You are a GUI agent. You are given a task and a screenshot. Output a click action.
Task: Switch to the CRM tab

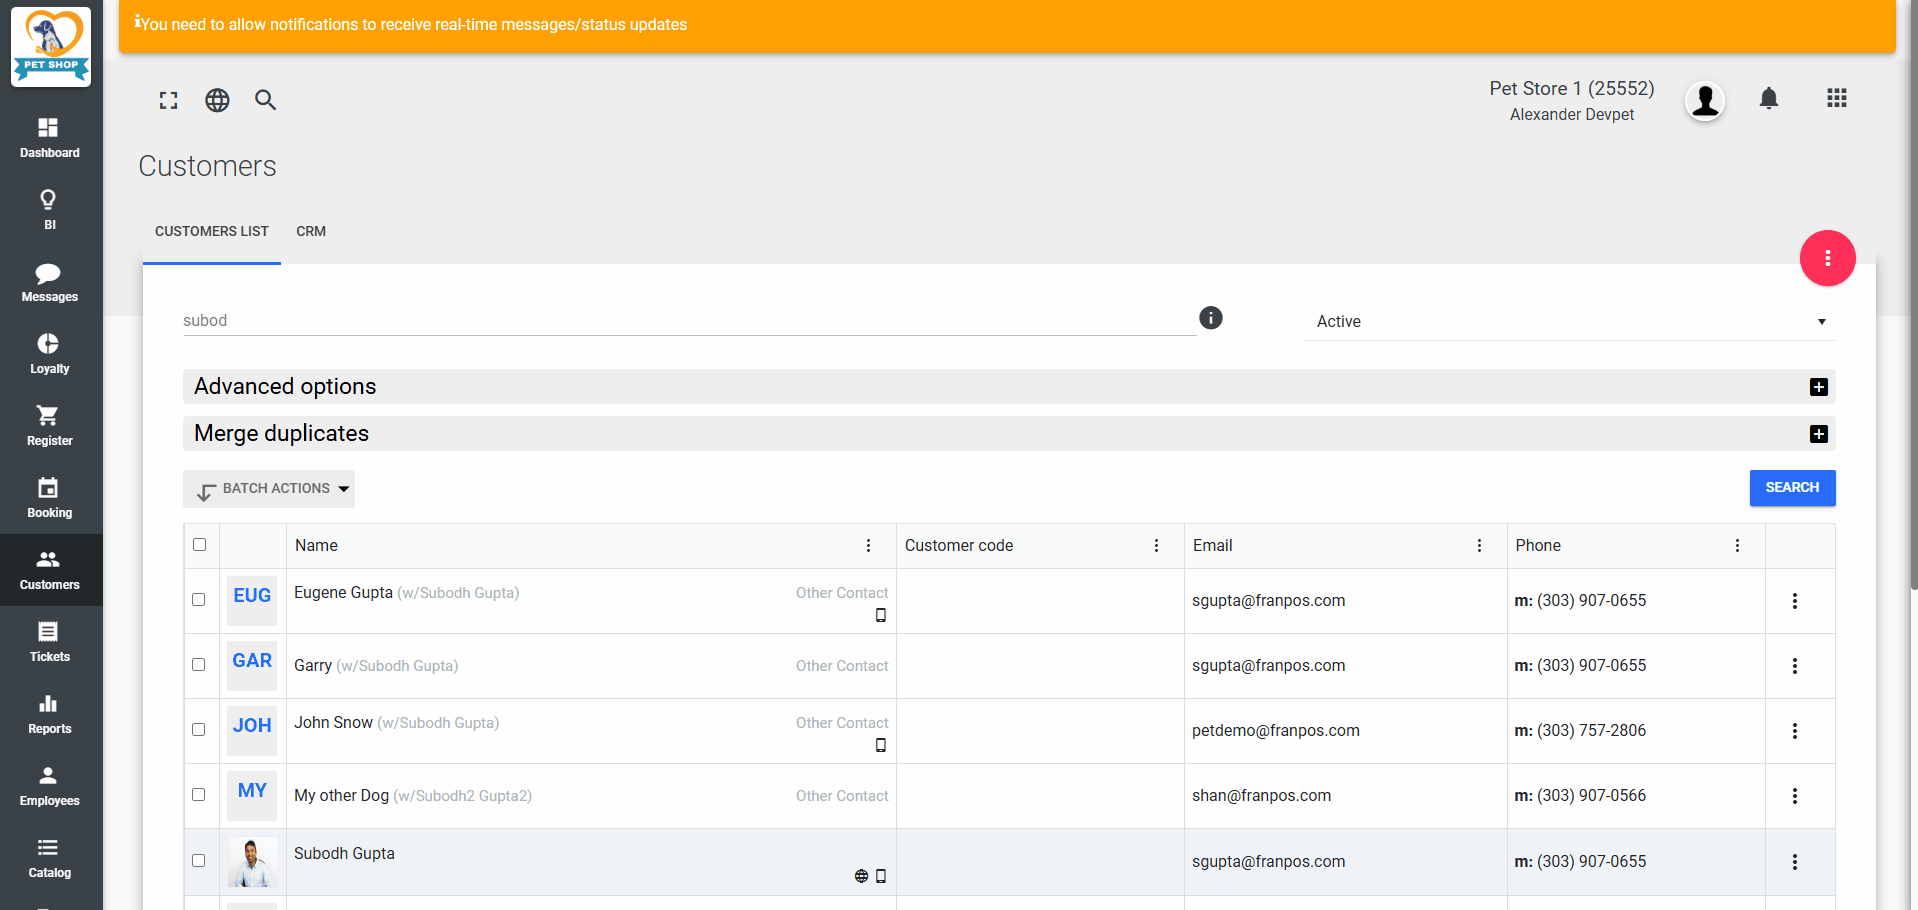click(311, 231)
